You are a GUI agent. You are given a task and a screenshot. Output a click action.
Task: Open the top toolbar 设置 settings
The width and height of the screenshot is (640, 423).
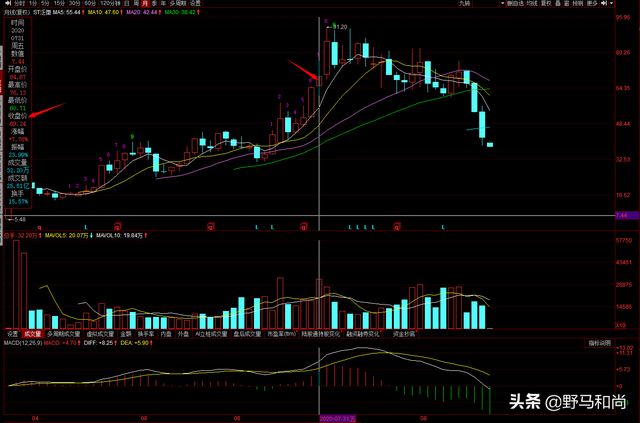195,3
